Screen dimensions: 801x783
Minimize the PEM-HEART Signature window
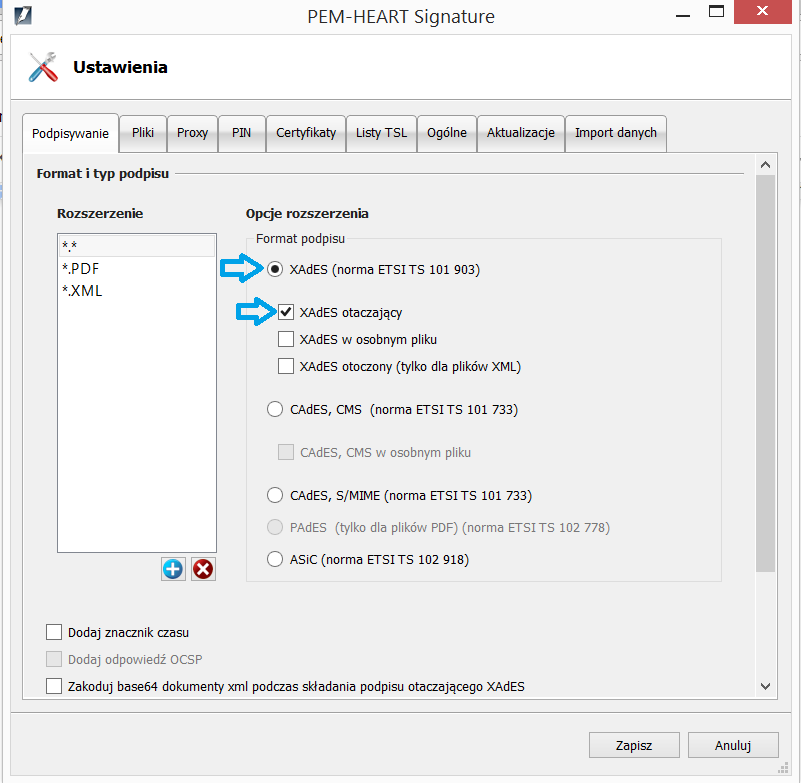[682, 15]
